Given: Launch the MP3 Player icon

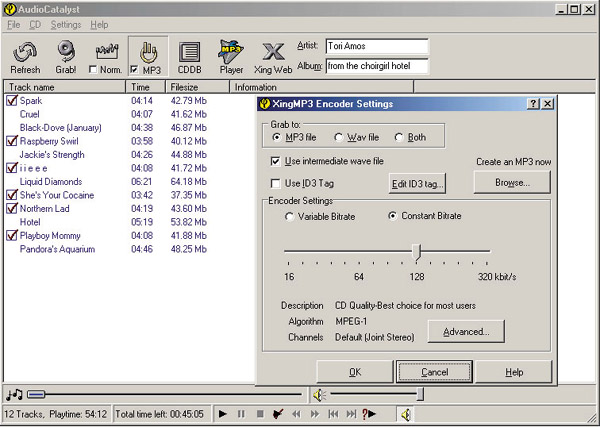Looking at the screenshot, I should pos(231,52).
